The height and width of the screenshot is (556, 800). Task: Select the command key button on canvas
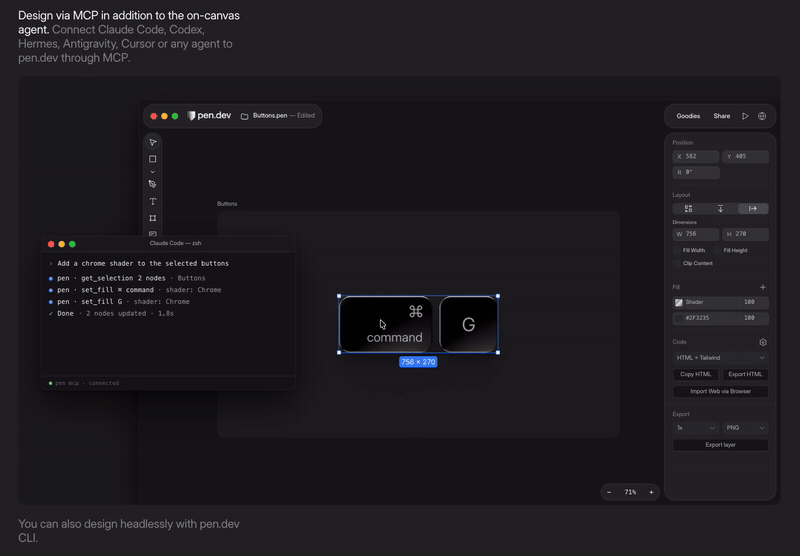click(386, 324)
